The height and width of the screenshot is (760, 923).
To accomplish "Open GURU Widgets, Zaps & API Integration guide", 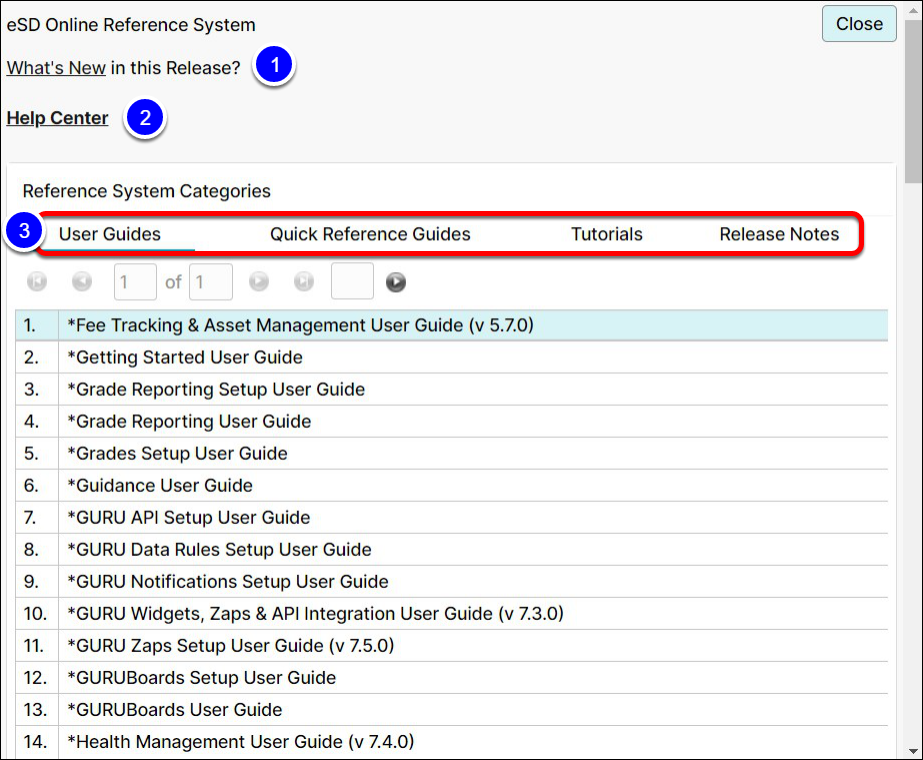I will (x=451, y=613).
